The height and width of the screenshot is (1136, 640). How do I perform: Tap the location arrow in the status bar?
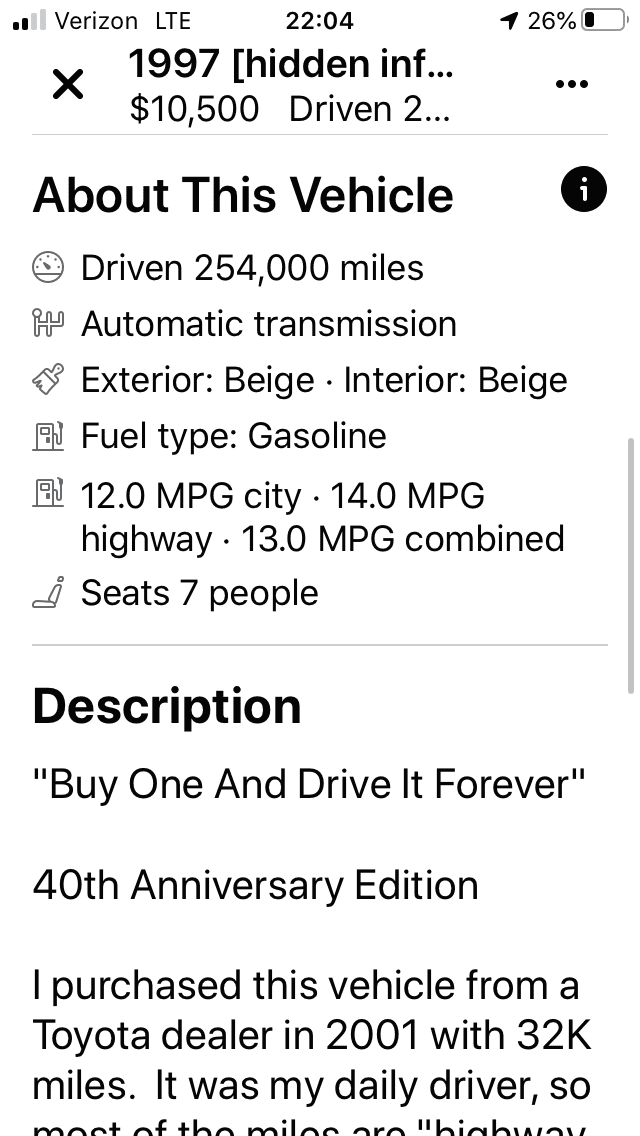(x=510, y=20)
